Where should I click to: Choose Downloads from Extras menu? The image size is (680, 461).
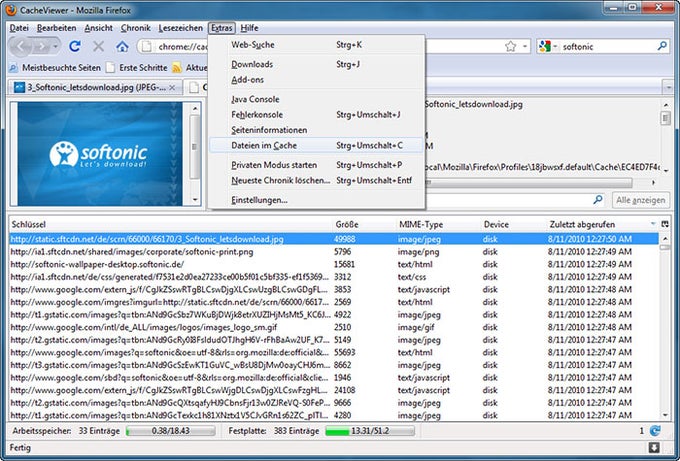[316, 64]
